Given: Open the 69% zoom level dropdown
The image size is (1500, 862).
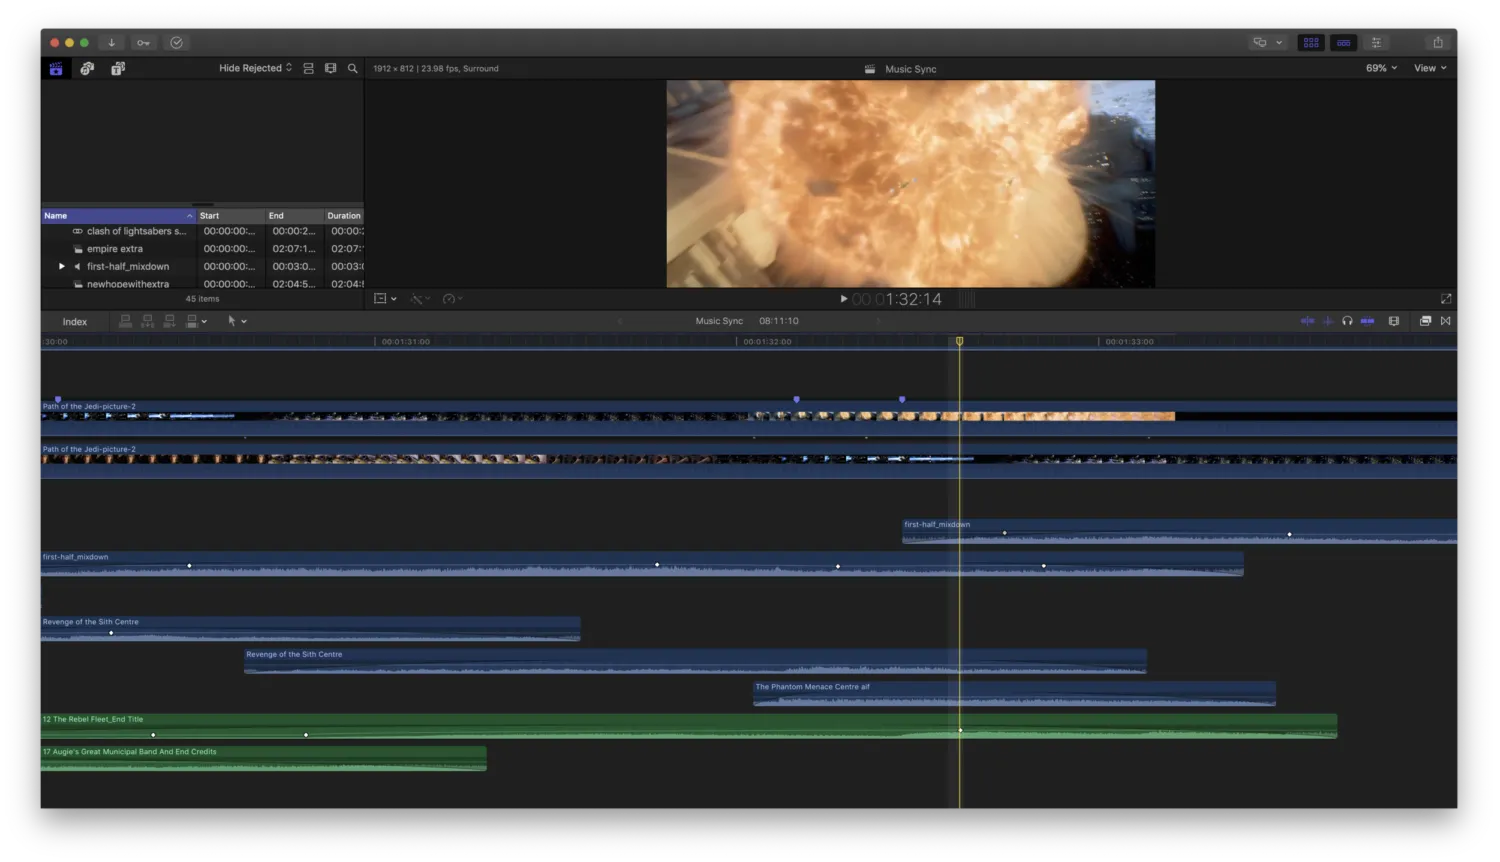Looking at the screenshot, I should tap(1381, 68).
